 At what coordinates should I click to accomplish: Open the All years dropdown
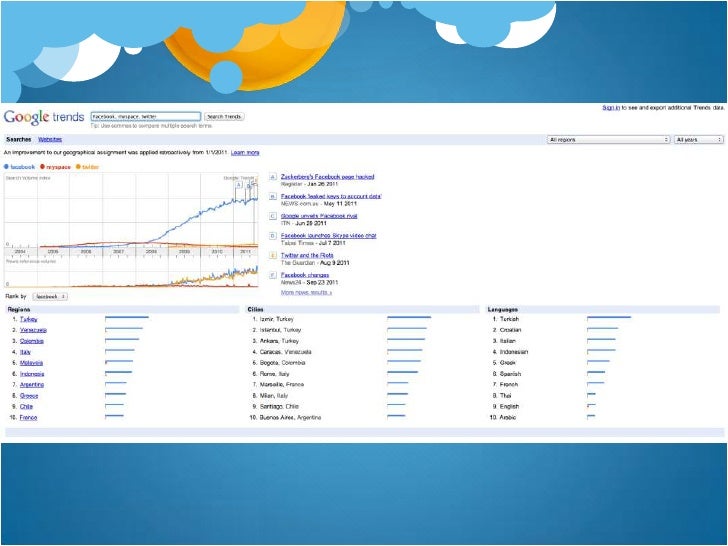click(699, 139)
